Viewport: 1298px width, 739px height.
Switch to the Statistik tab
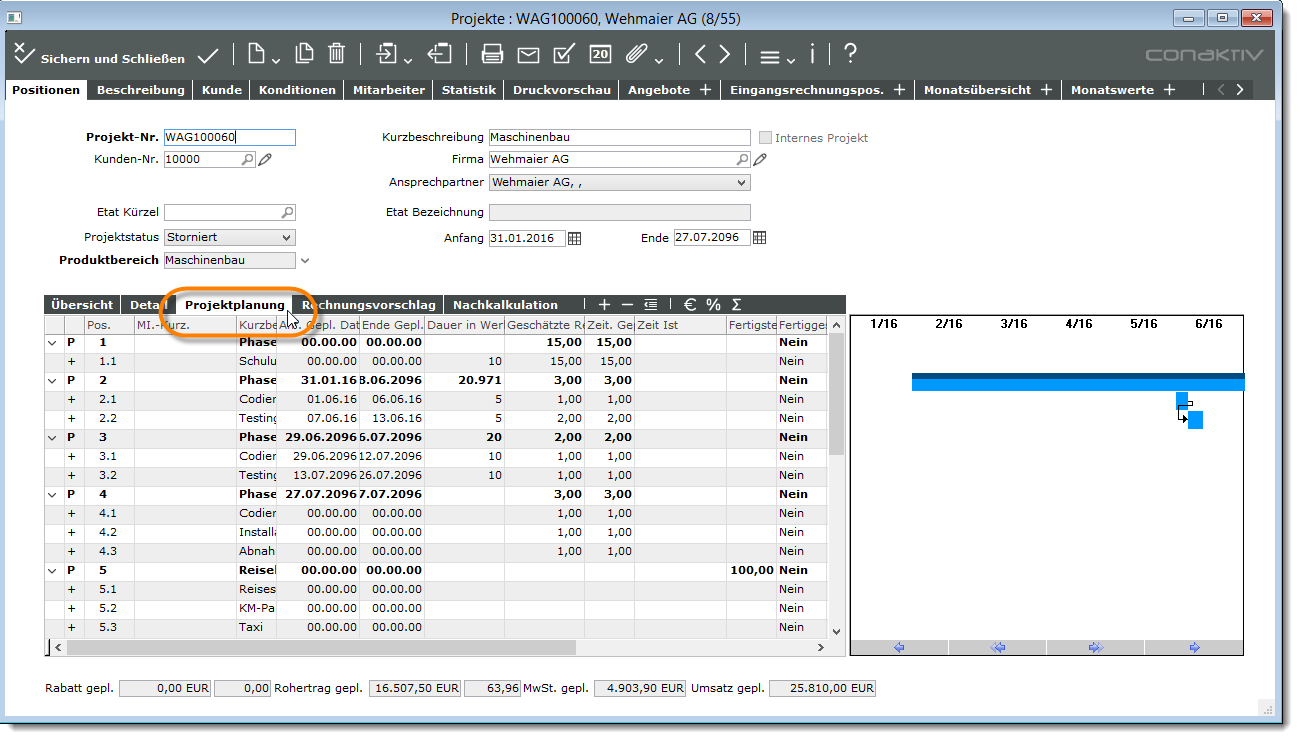coord(469,90)
